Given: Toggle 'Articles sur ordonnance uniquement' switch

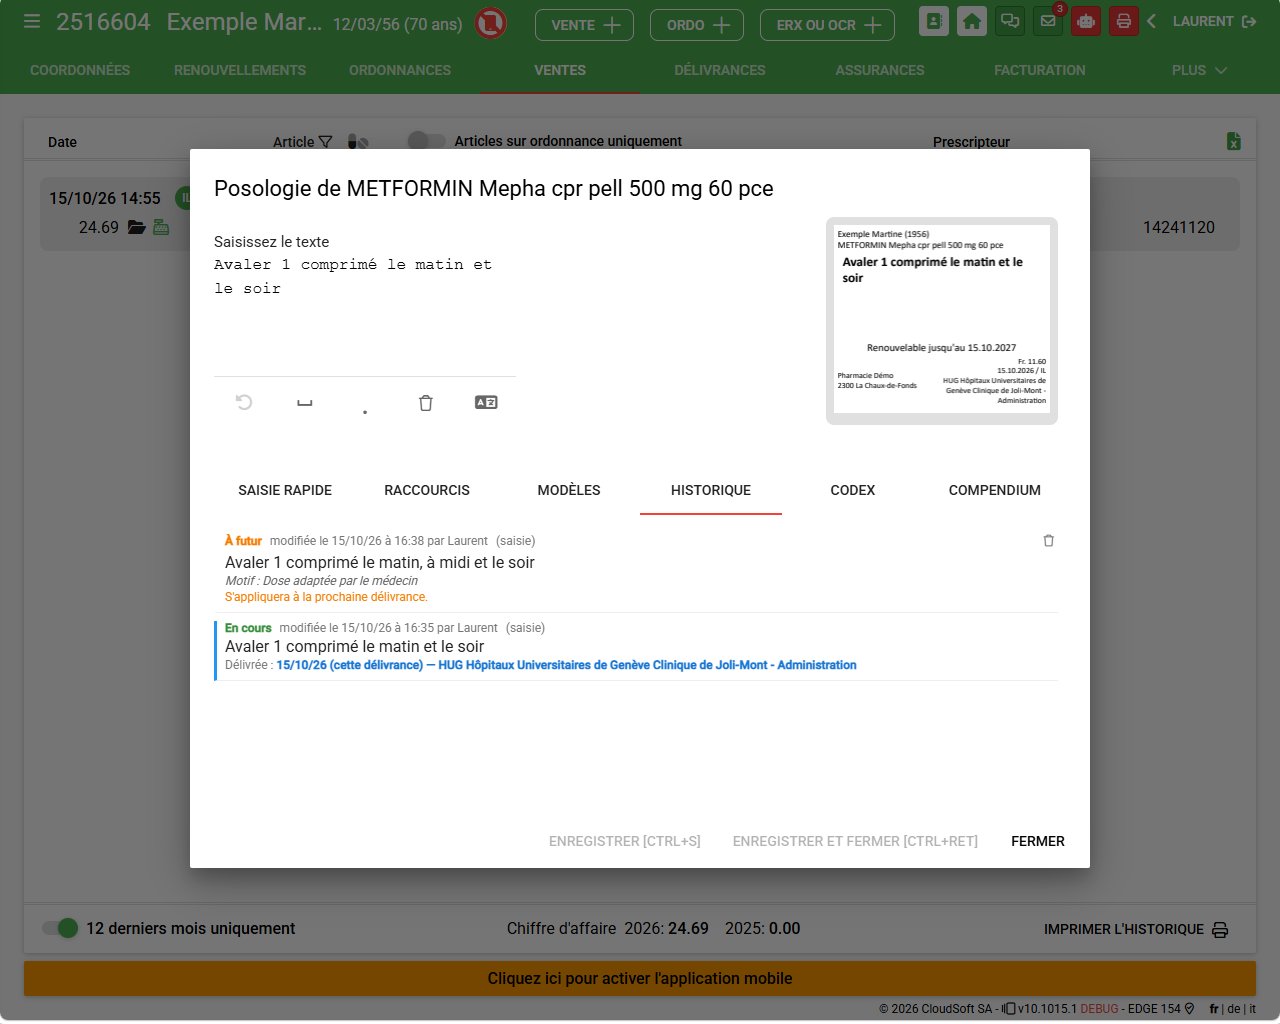Looking at the screenshot, I should coord(427,141).
